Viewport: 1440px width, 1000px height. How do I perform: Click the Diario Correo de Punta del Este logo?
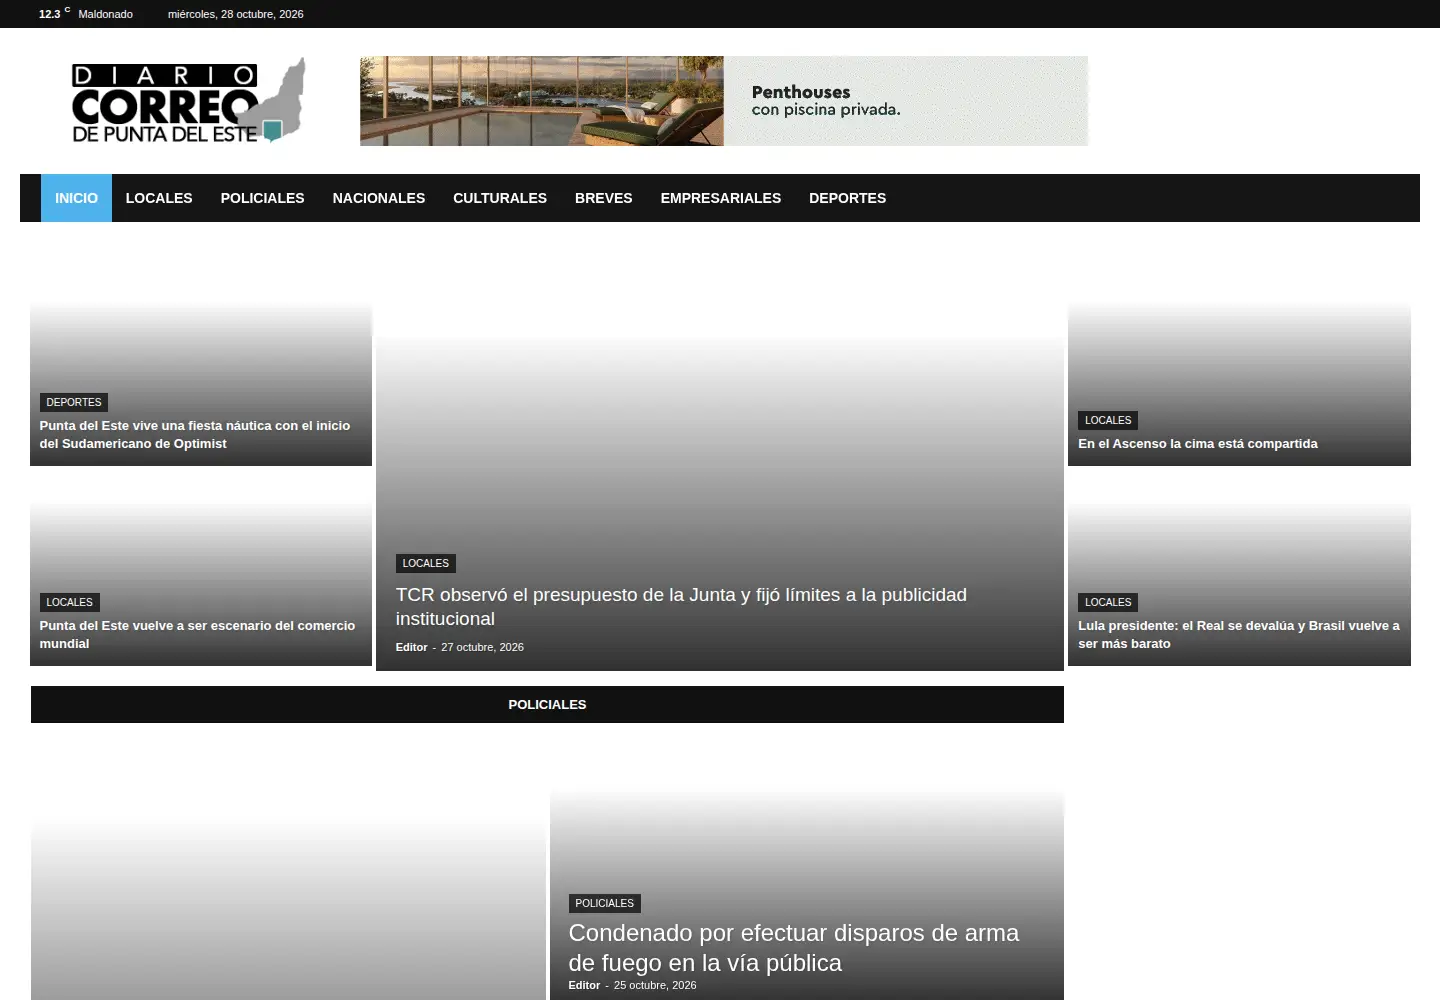point(188,101)
